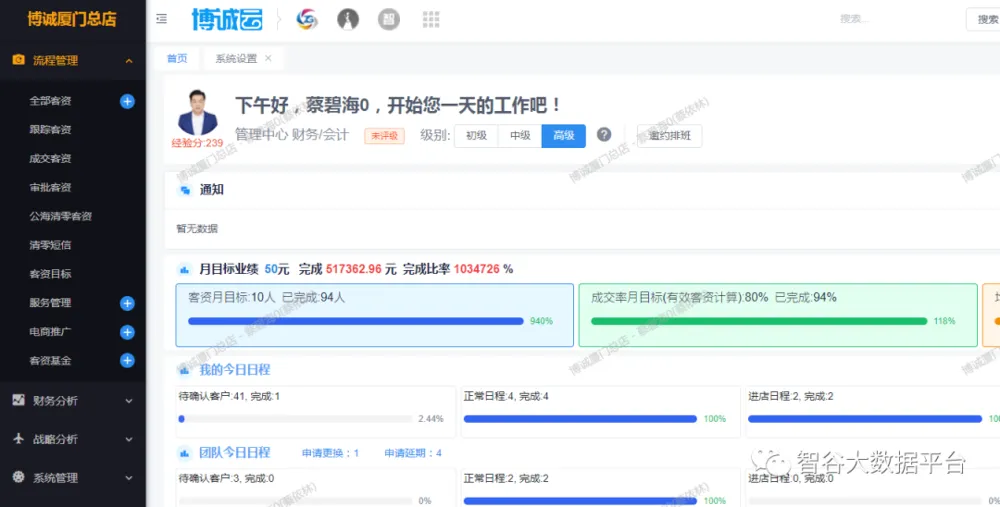Image resolution: width=1000 pixels, height=507 pixels.
Task: Close the 系统设置 tab
Action: (x=268, y=59)
